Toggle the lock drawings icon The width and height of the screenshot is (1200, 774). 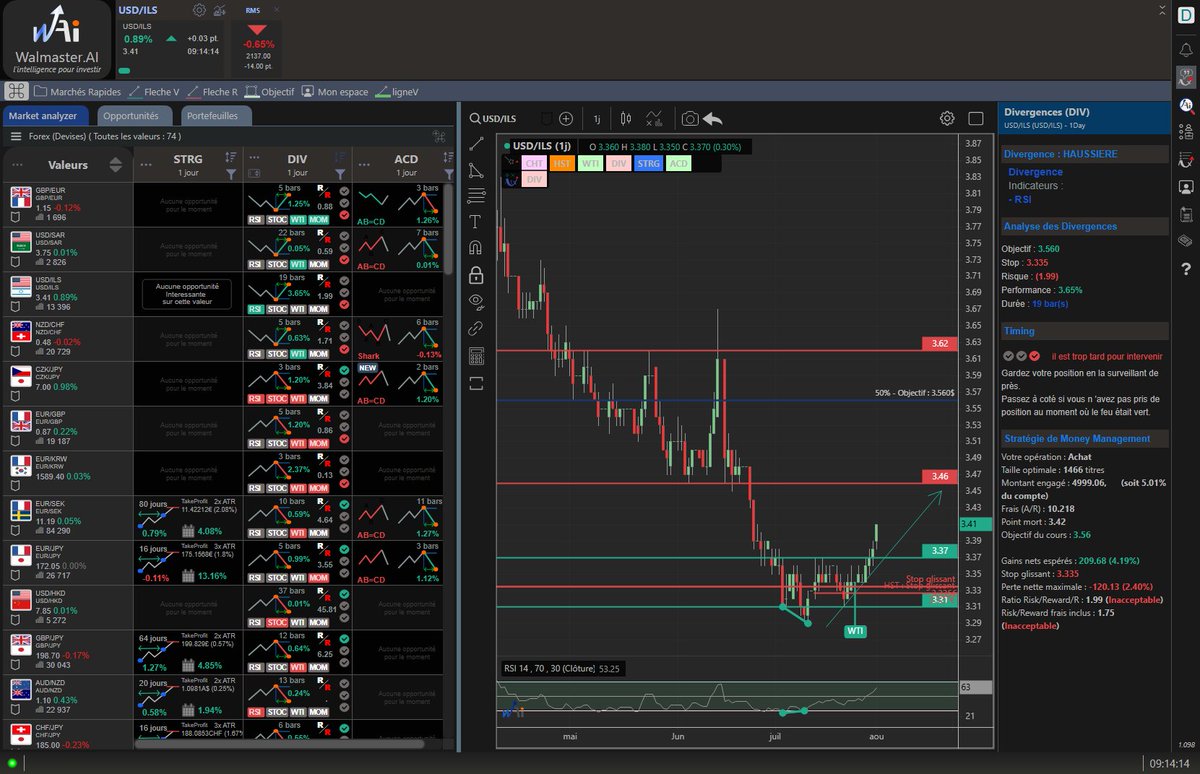(476, 274)
